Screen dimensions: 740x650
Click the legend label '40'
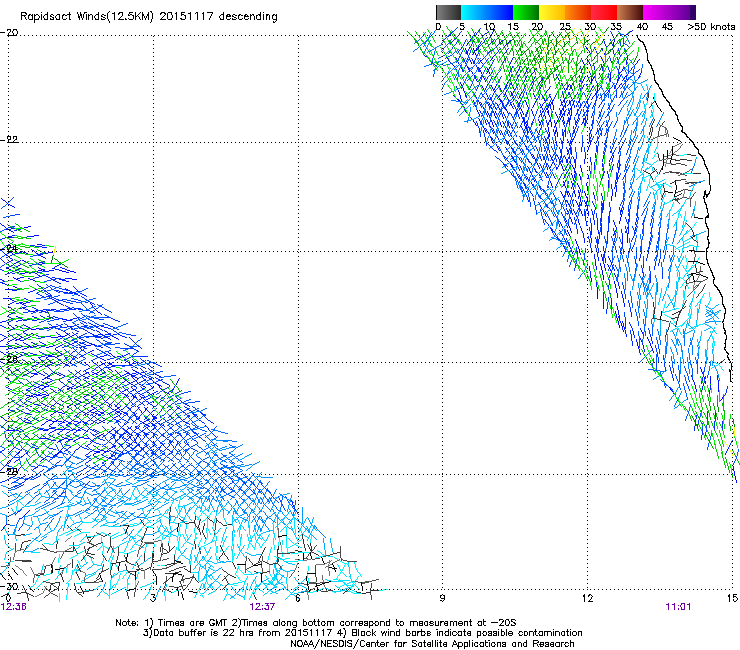click(x=642, y=27)
